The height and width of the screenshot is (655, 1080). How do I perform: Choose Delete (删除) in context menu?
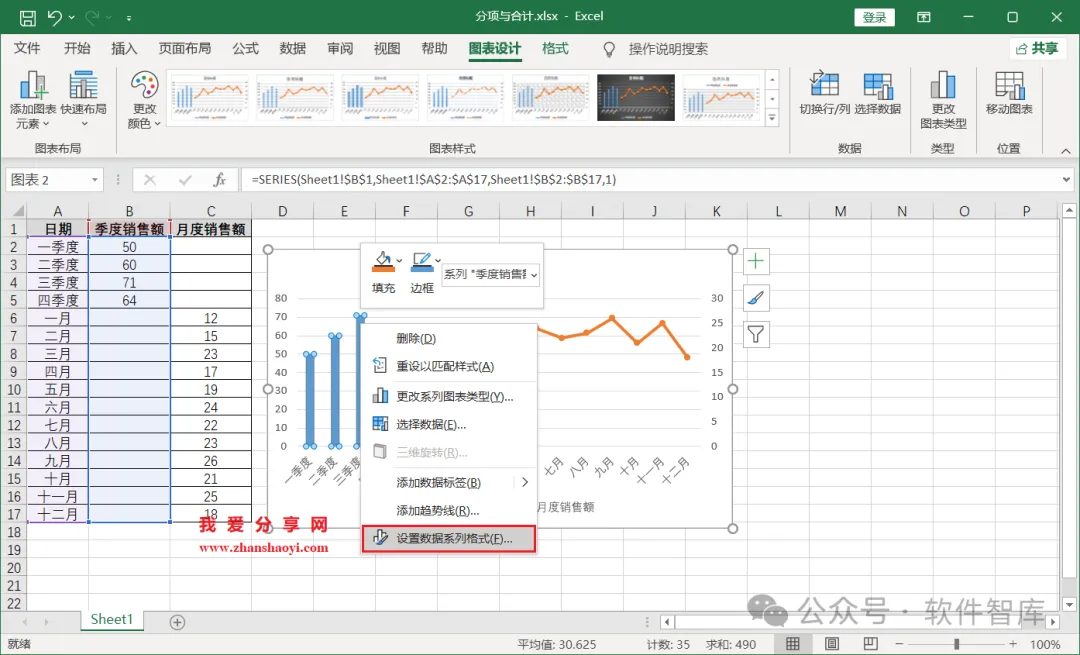(449, 338)
